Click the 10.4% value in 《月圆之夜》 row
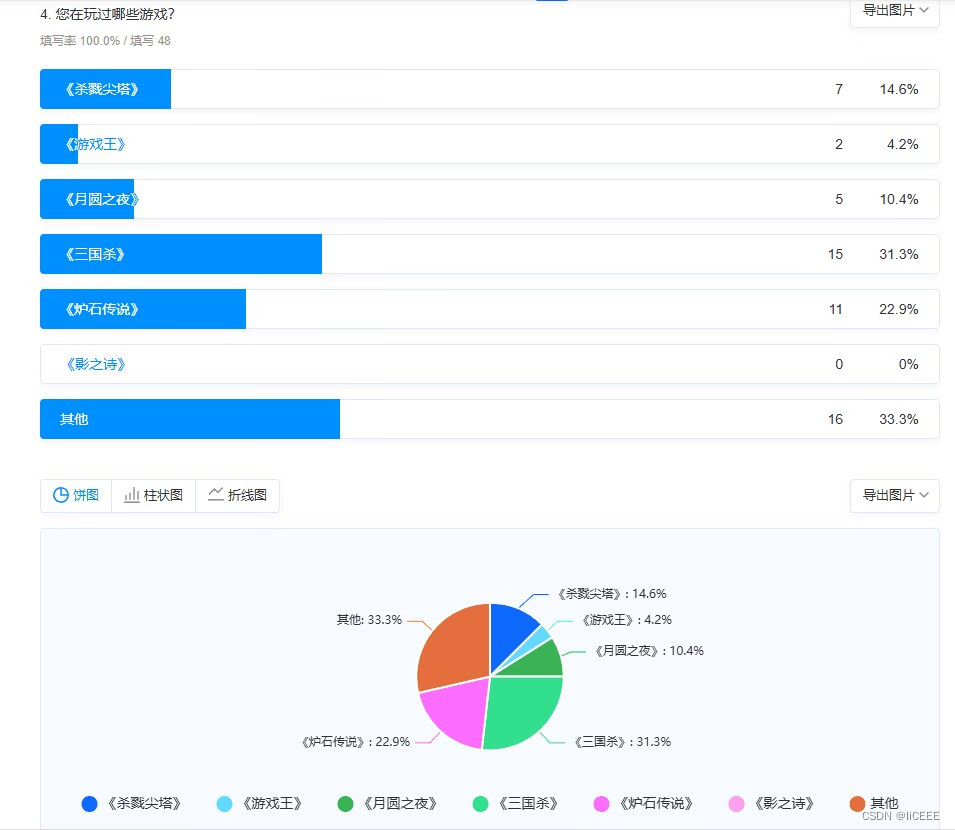The image size is (955, 830). coord(899,199)
